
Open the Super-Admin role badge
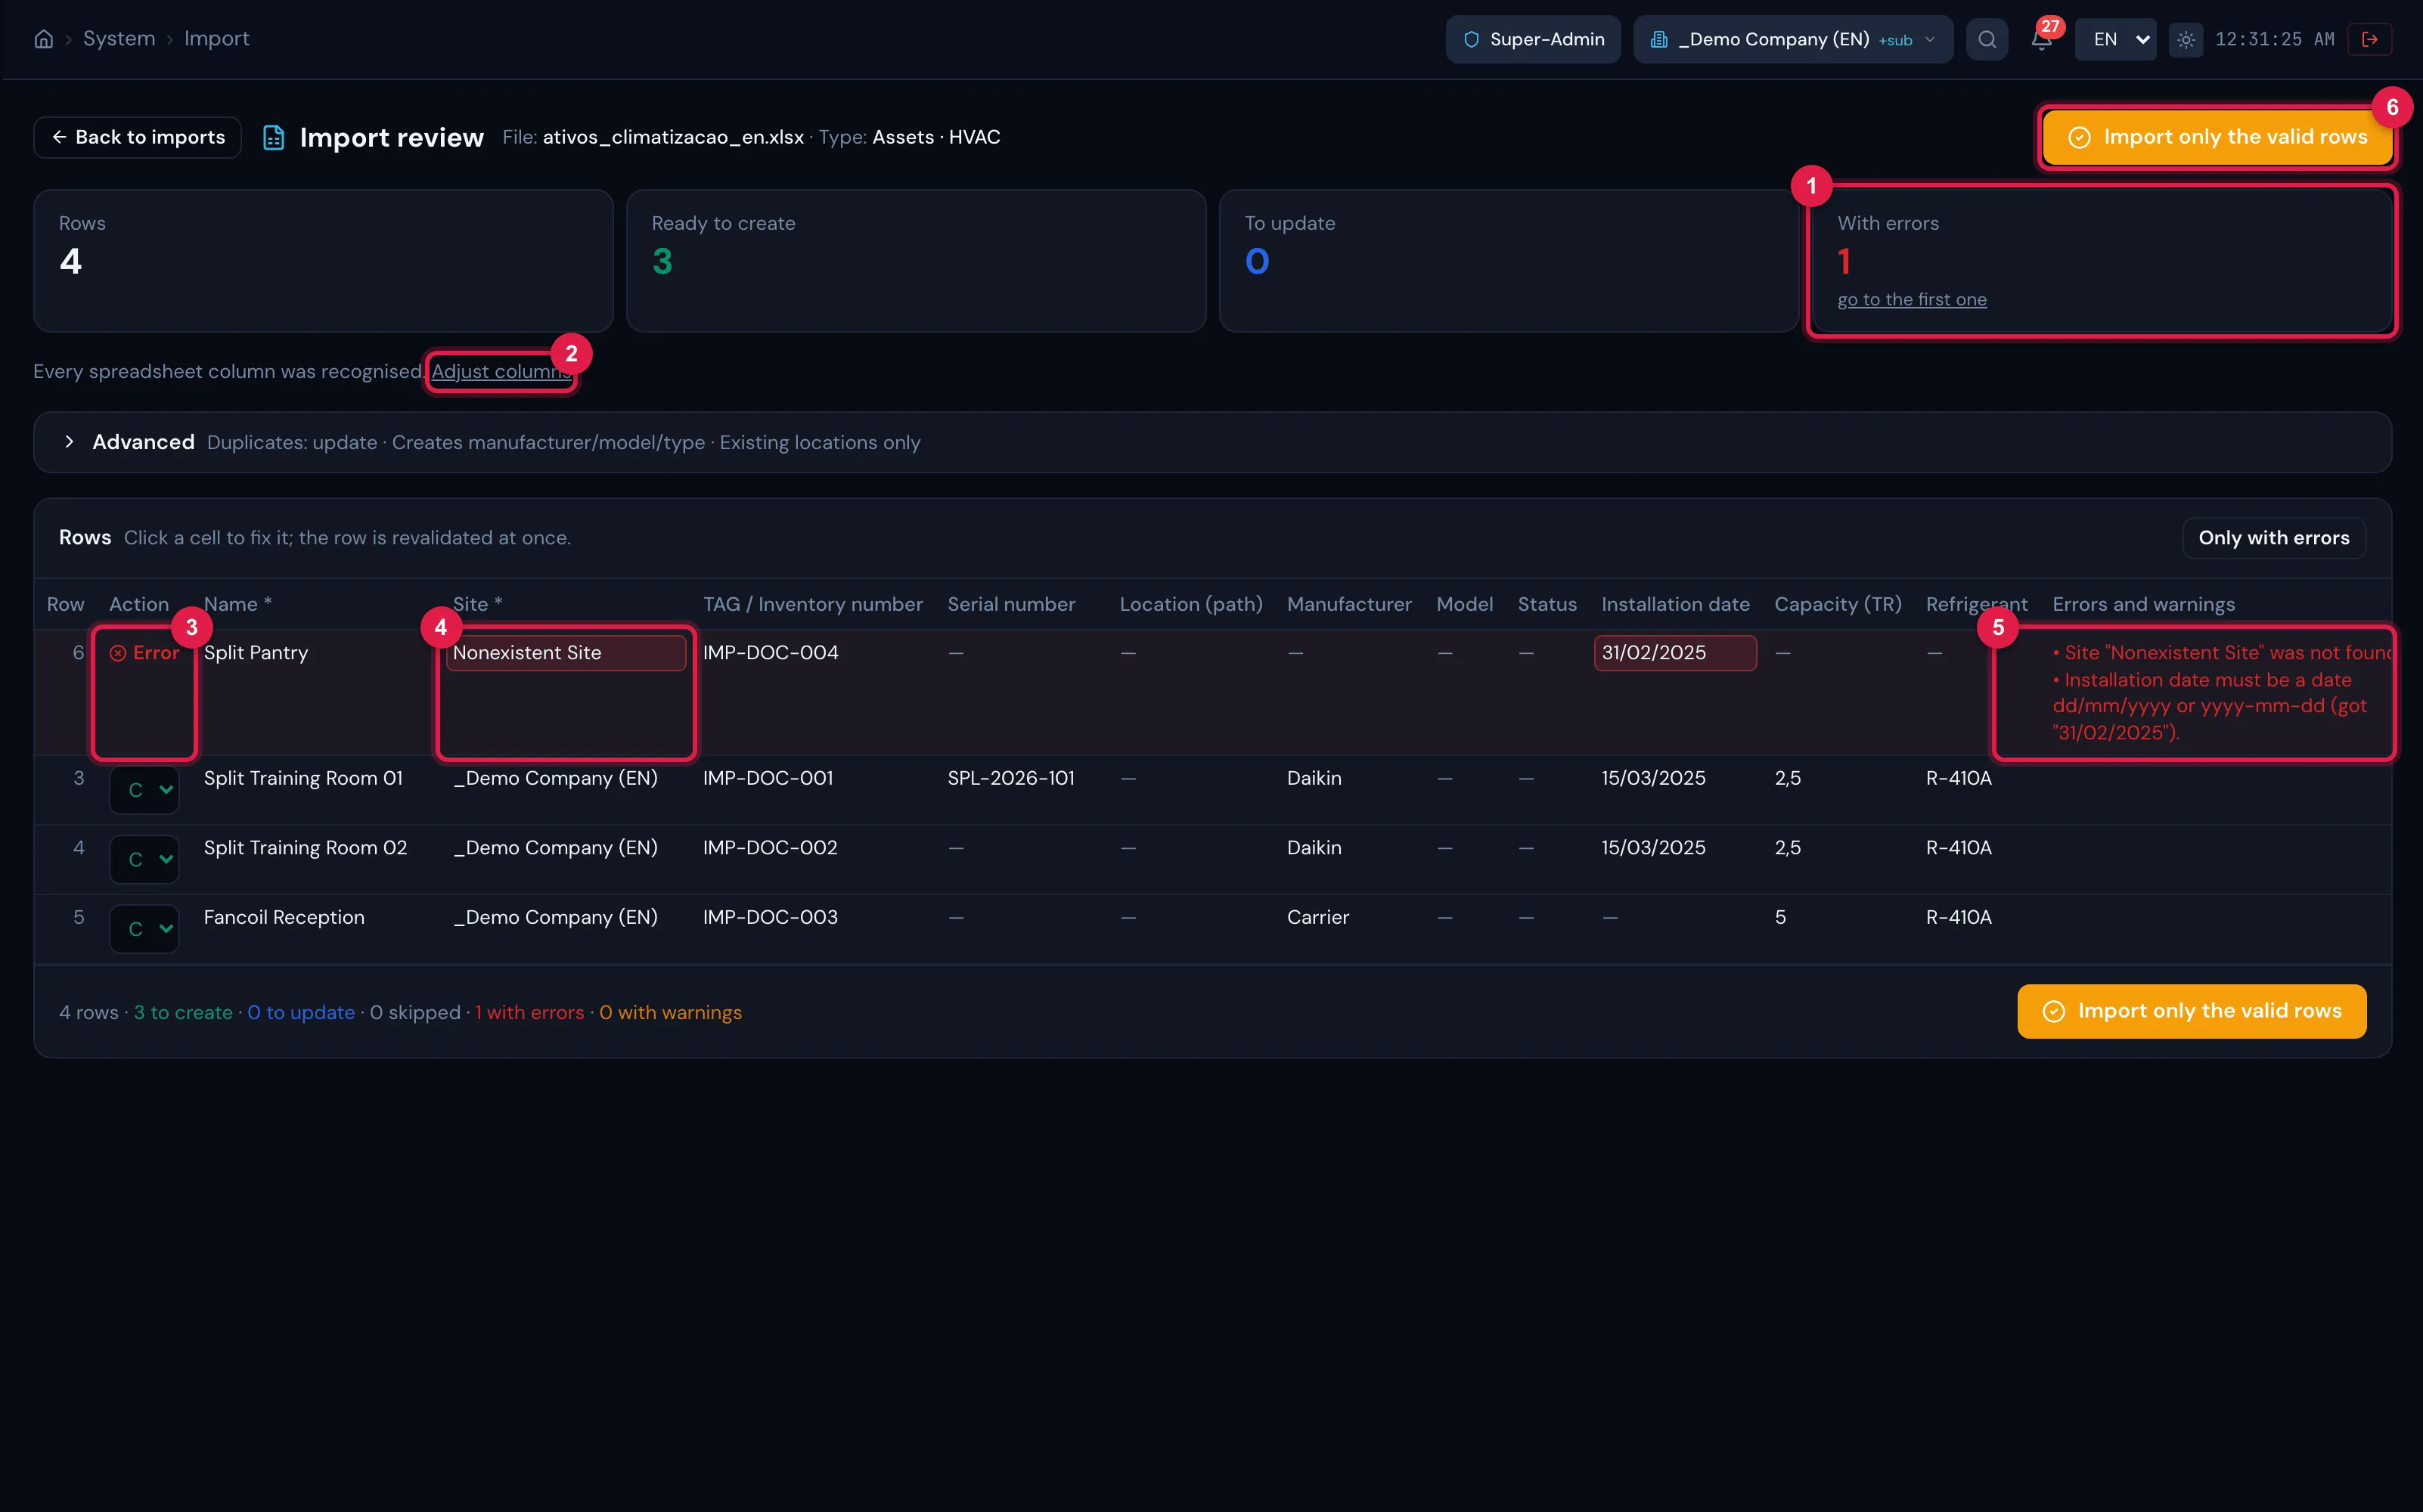pos(1533,39)
